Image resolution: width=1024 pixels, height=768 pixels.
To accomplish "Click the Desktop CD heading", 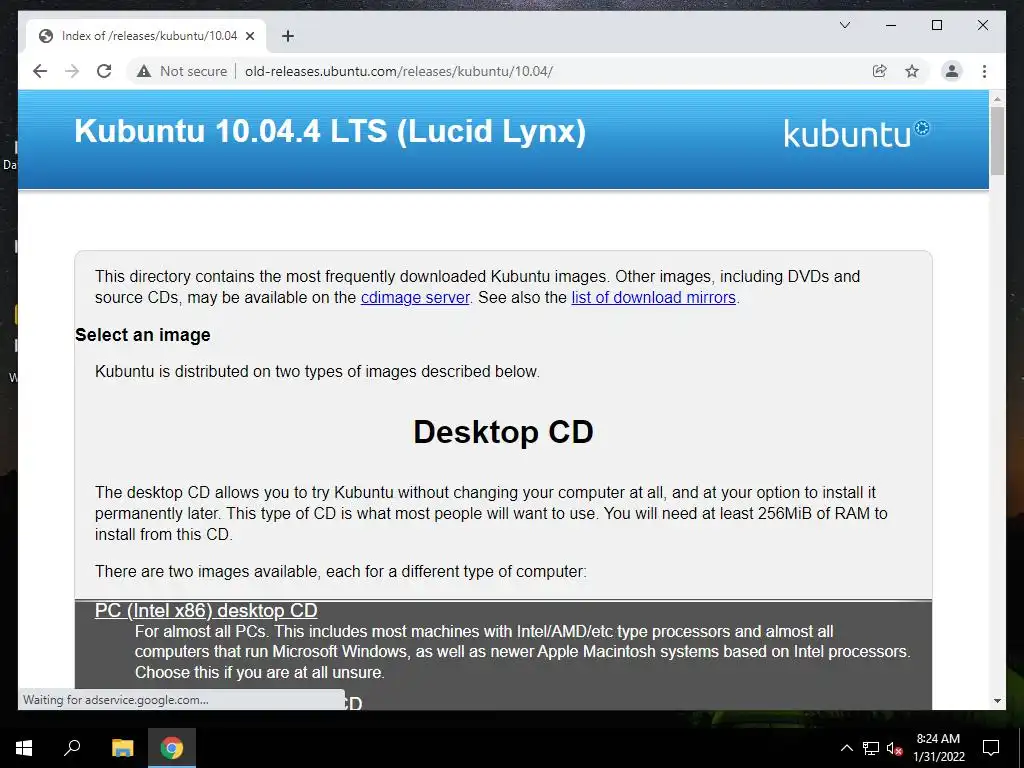I will (x=503, y=432).
